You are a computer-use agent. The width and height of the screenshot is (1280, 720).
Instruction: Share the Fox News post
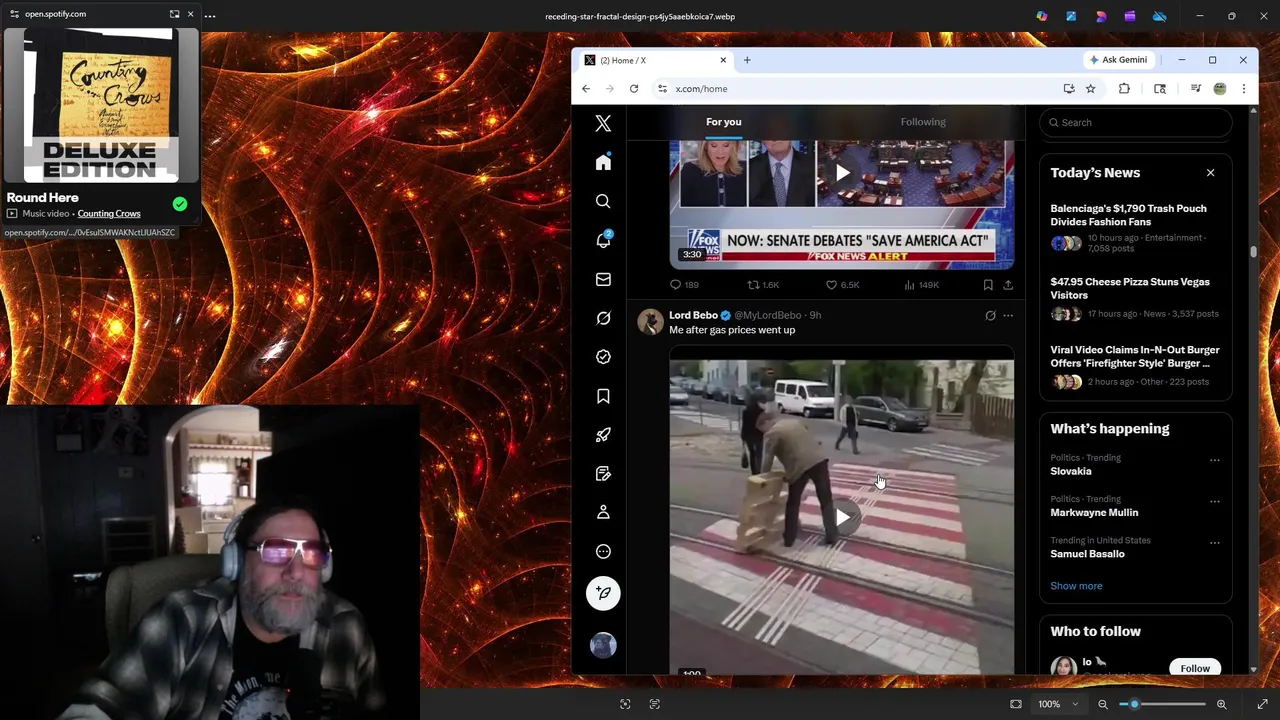1008,285
